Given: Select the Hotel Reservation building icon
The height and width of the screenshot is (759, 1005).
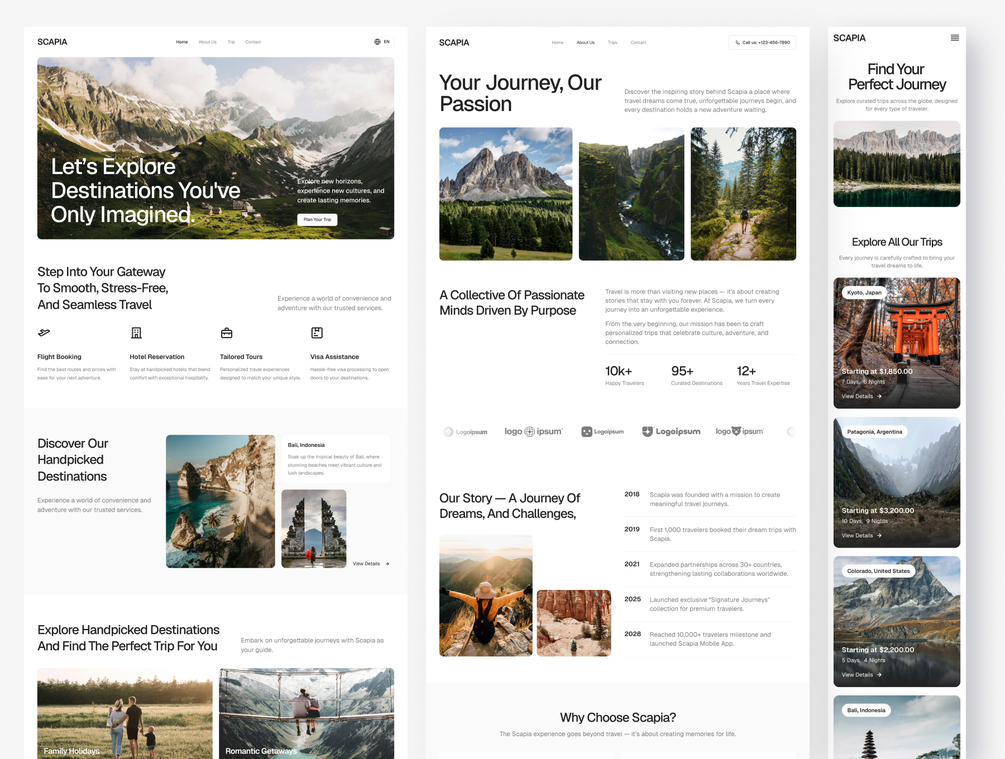Looking at the screenshot, I should point(136,333).
